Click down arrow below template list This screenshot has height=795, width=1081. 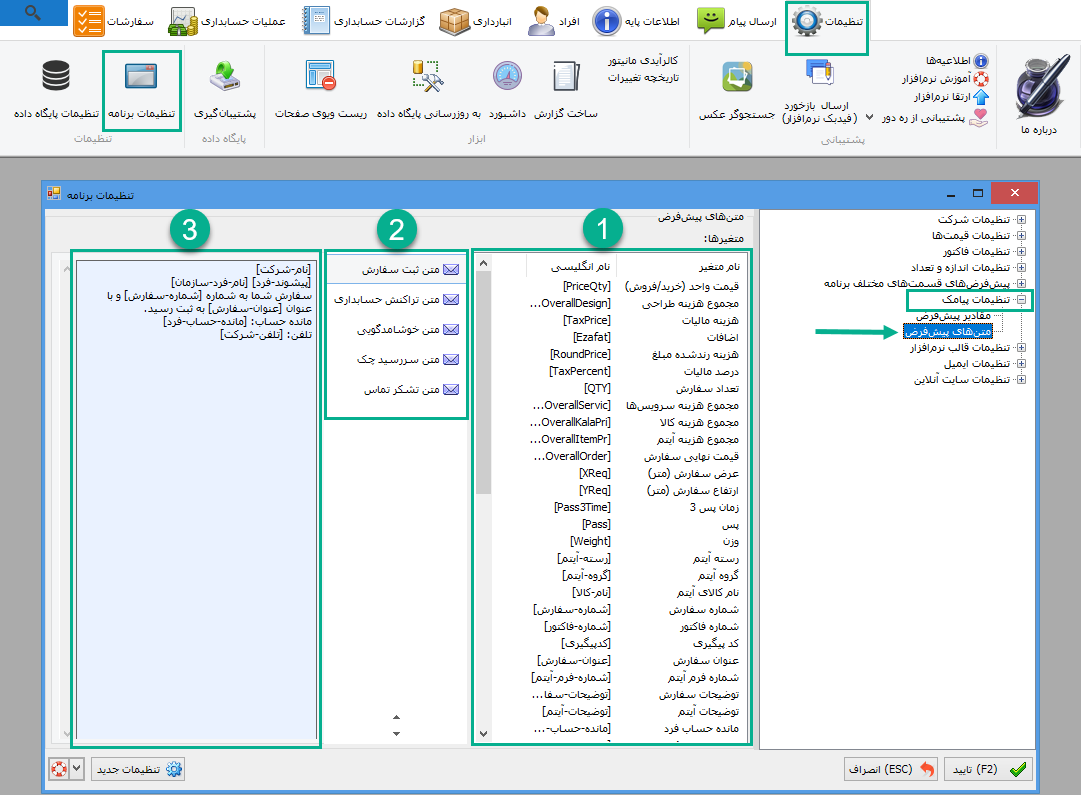[x=396, y=734]
